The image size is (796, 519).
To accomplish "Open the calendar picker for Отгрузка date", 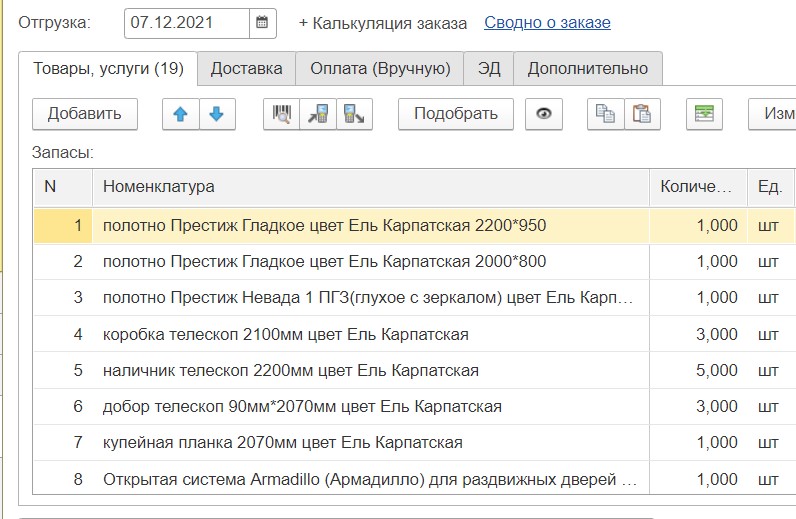I will (x=262, y=23).
